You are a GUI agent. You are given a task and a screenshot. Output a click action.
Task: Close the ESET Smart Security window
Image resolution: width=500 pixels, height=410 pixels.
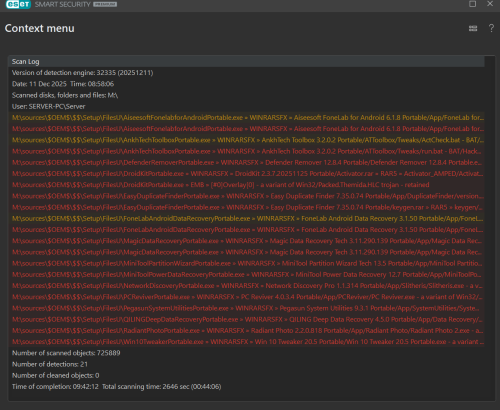[490, 4]
